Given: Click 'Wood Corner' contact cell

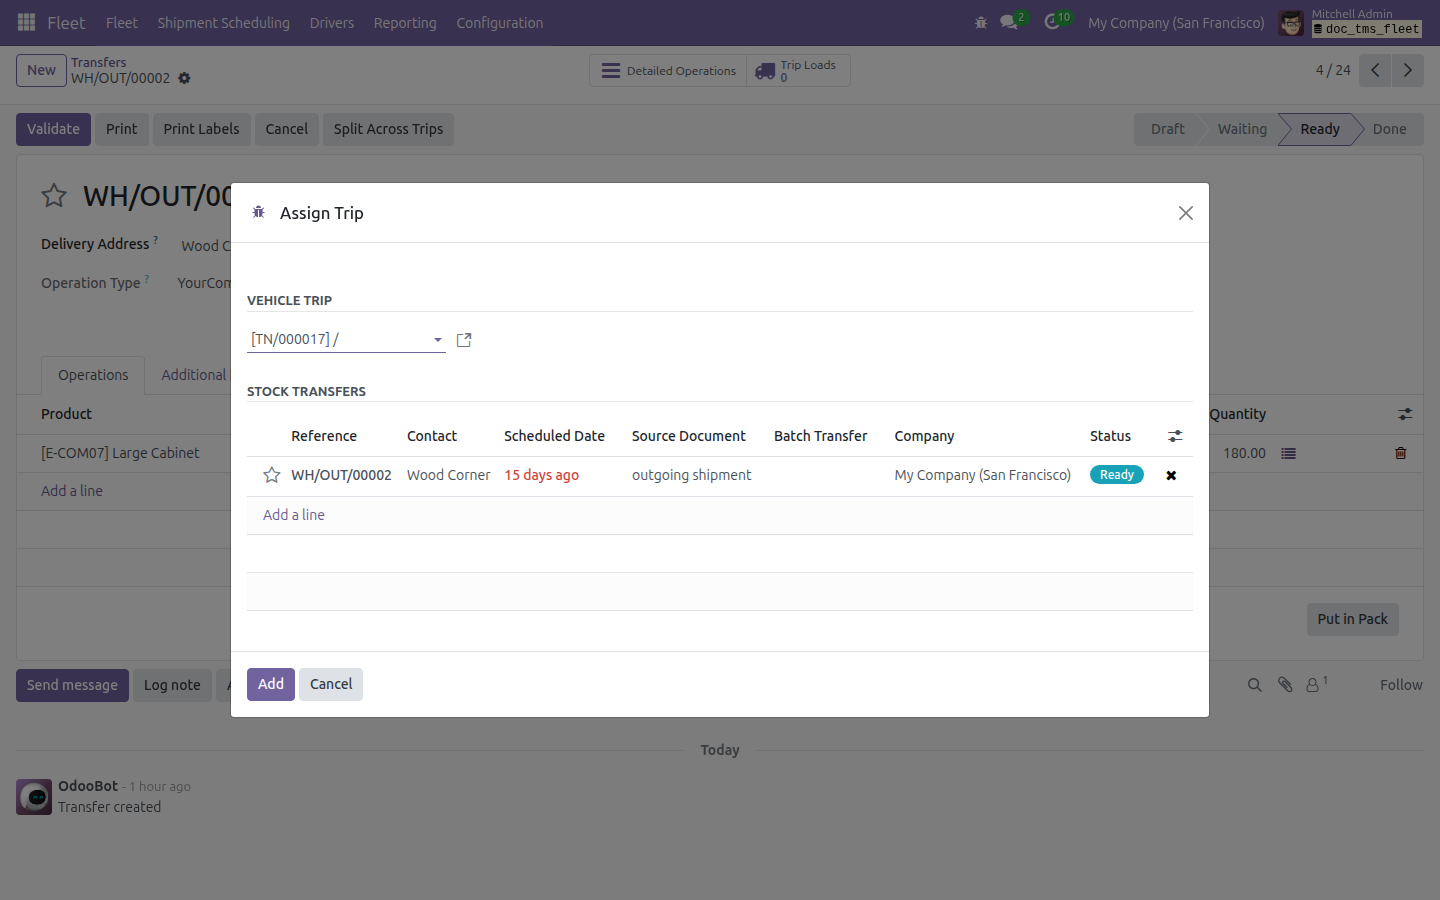Looking at the screenshot, I should coord(449,475).
